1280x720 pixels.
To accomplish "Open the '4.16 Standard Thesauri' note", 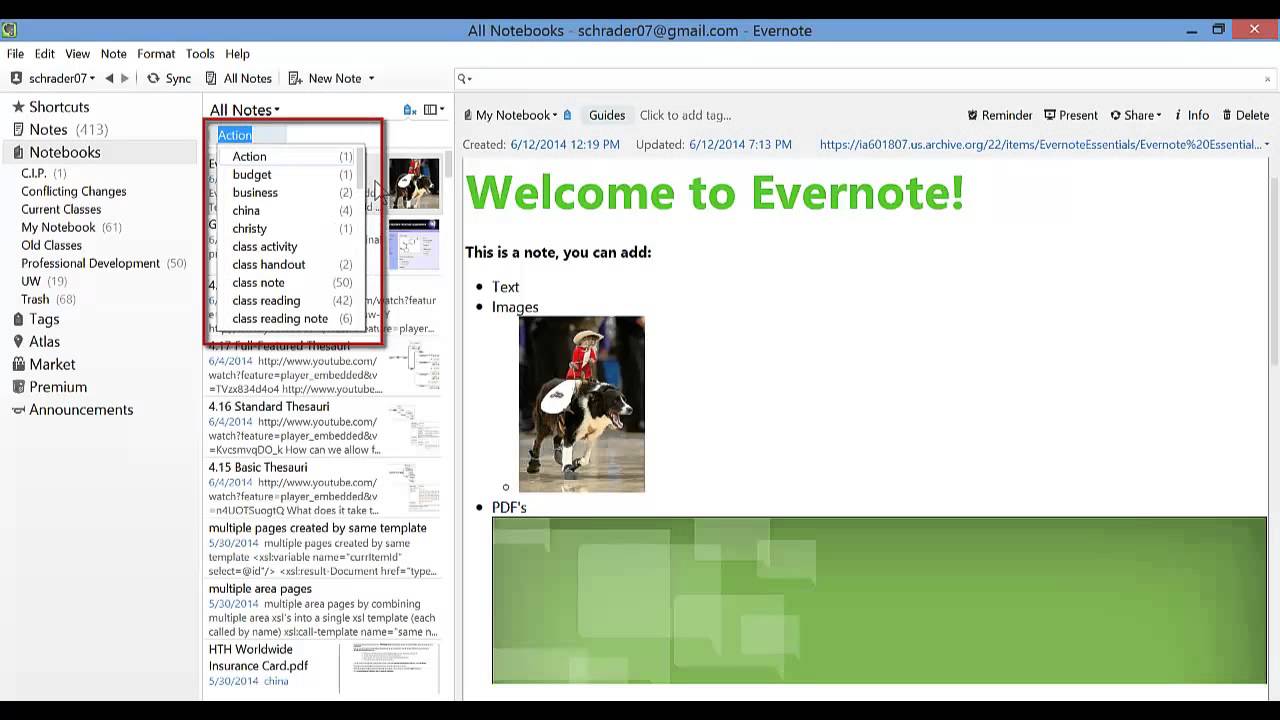I will tap(324, 428).
